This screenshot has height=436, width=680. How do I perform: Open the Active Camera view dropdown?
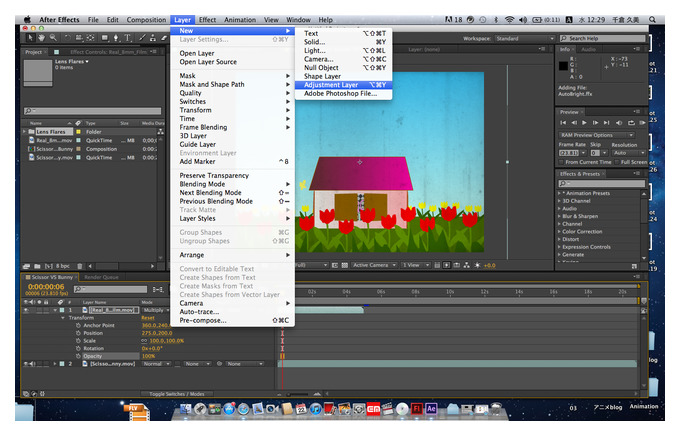pyautogui.click(x=374, y=265)
